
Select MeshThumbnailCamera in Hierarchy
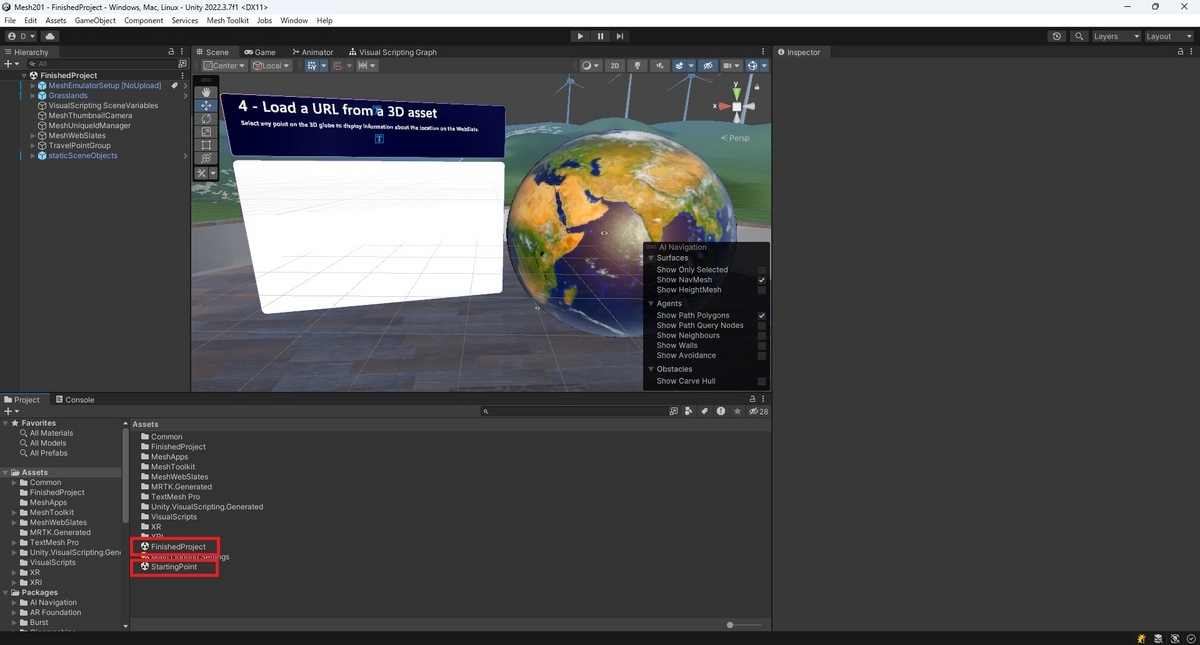[90, 116]
